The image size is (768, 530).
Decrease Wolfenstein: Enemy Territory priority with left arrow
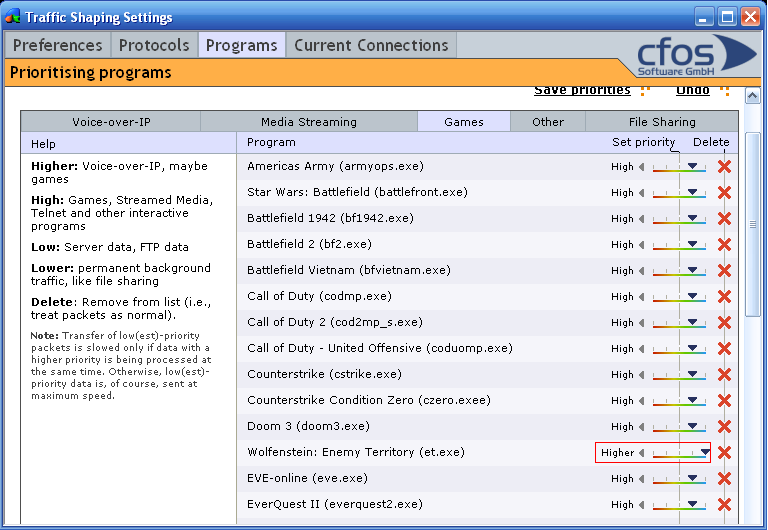(642, 453)
